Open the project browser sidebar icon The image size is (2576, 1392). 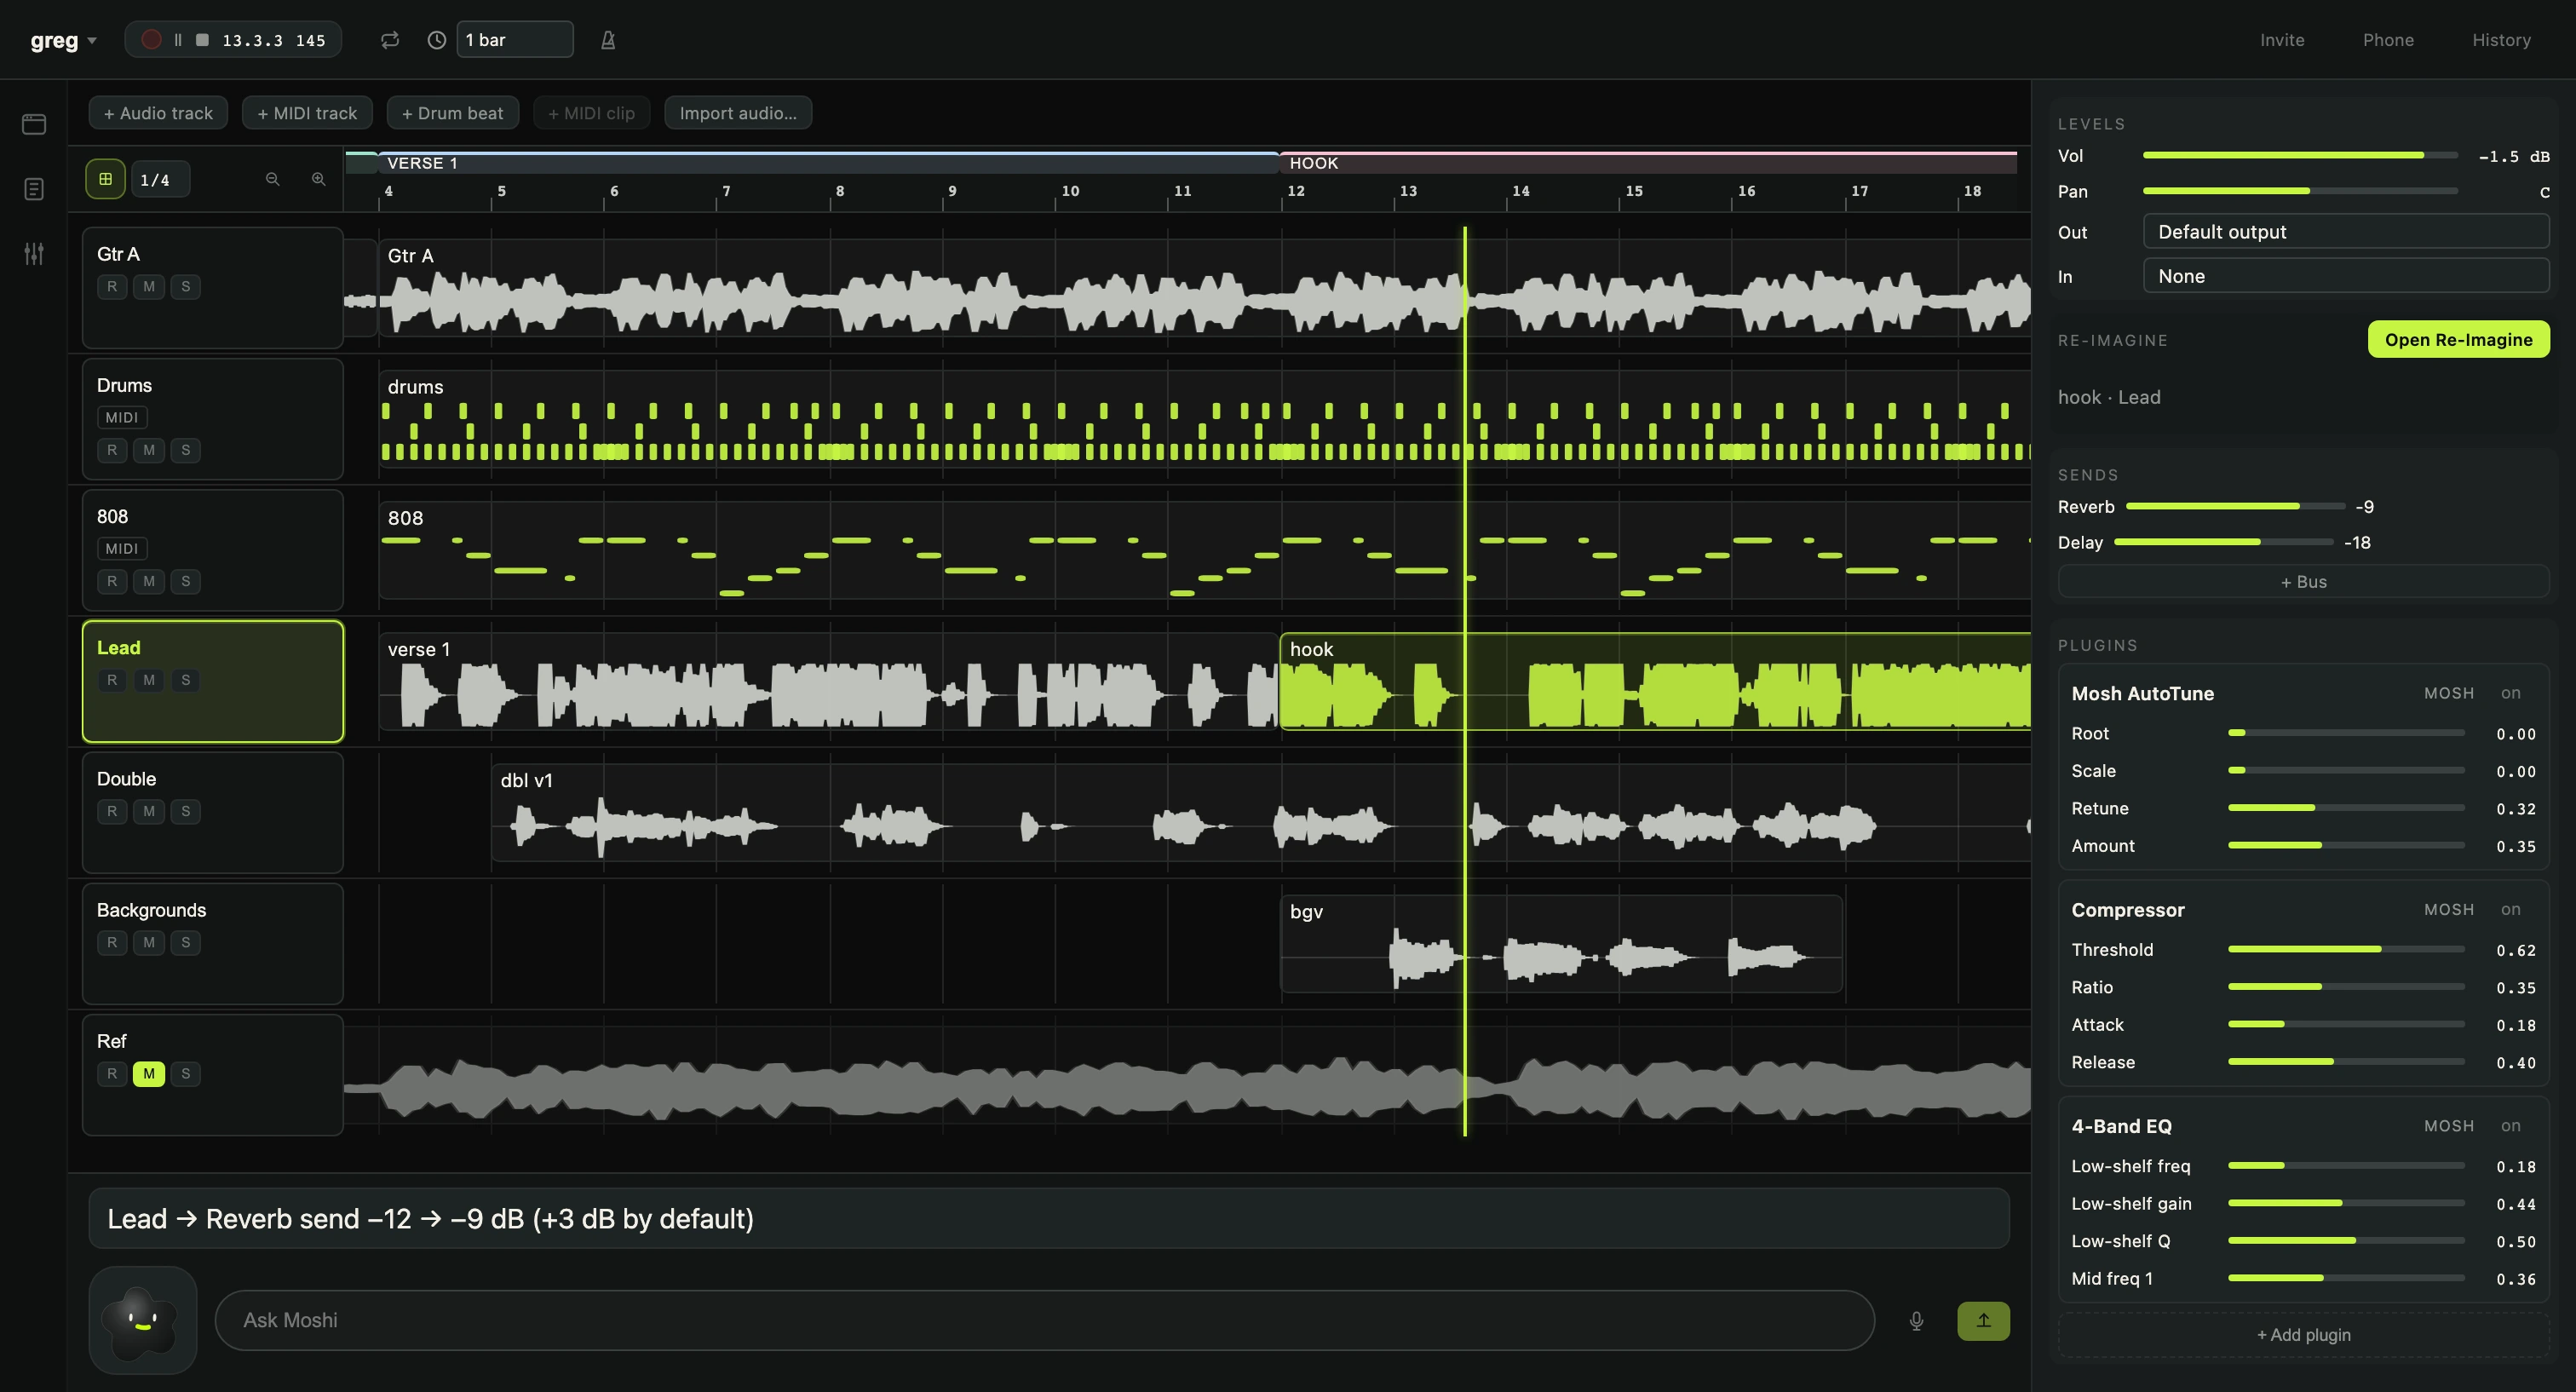pos(34,124)
